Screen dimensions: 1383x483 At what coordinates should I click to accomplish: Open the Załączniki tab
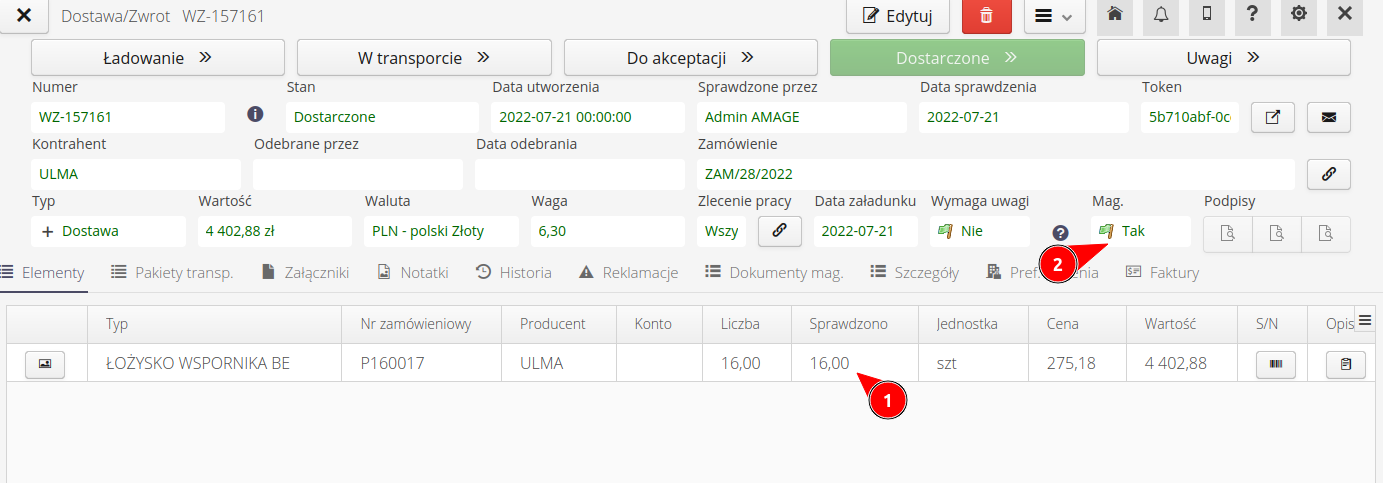(x=304, y=272)
